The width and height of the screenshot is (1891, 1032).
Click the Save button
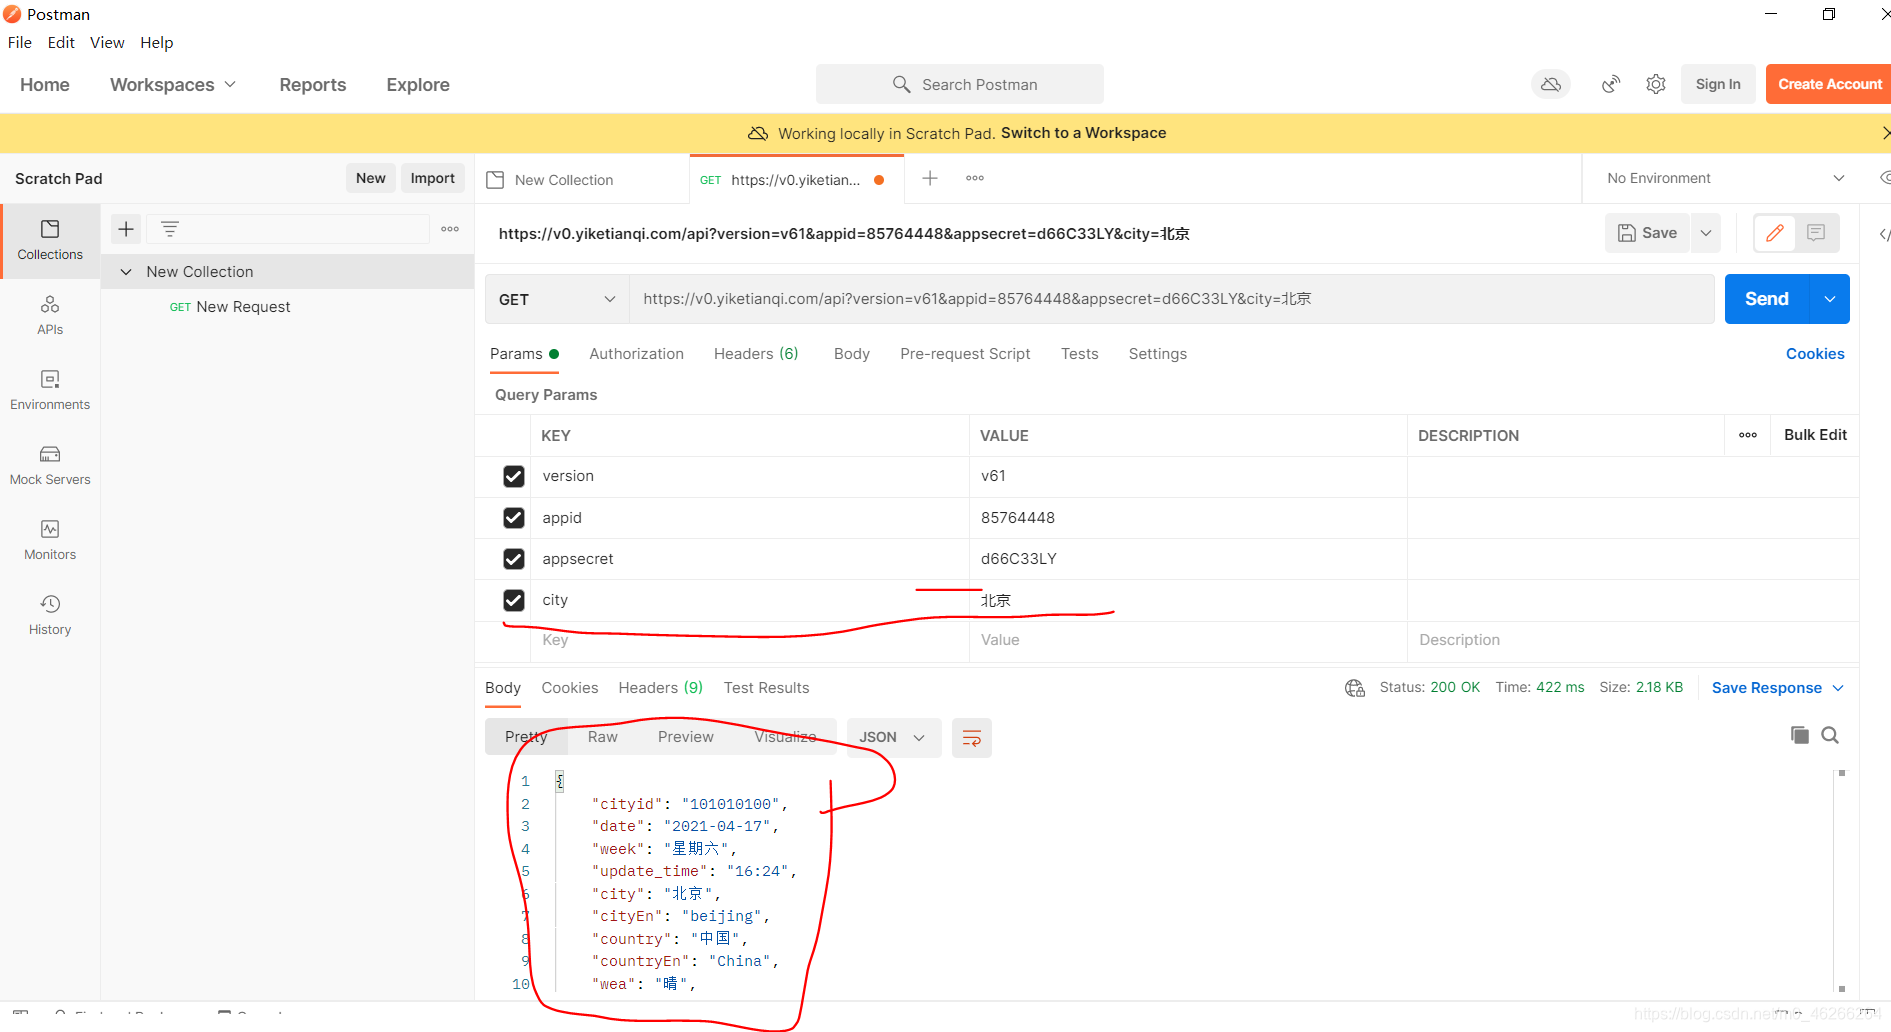coord(1648,233)
